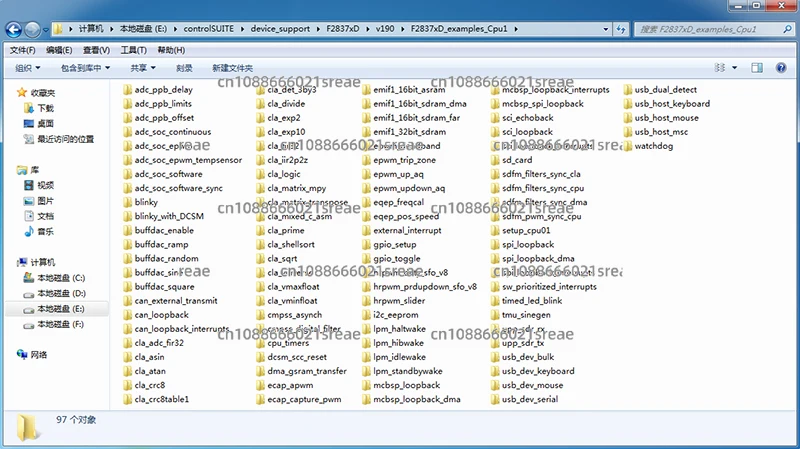Click the Forward navigation arrow
Image resolution: width=800 pixels, height=449 pixels.
32,30
